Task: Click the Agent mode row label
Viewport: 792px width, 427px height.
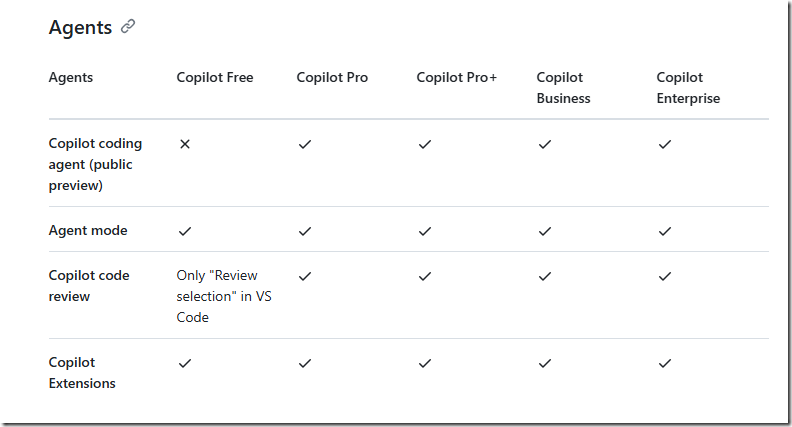Action: pyautogui.click(x=88, y=230)
